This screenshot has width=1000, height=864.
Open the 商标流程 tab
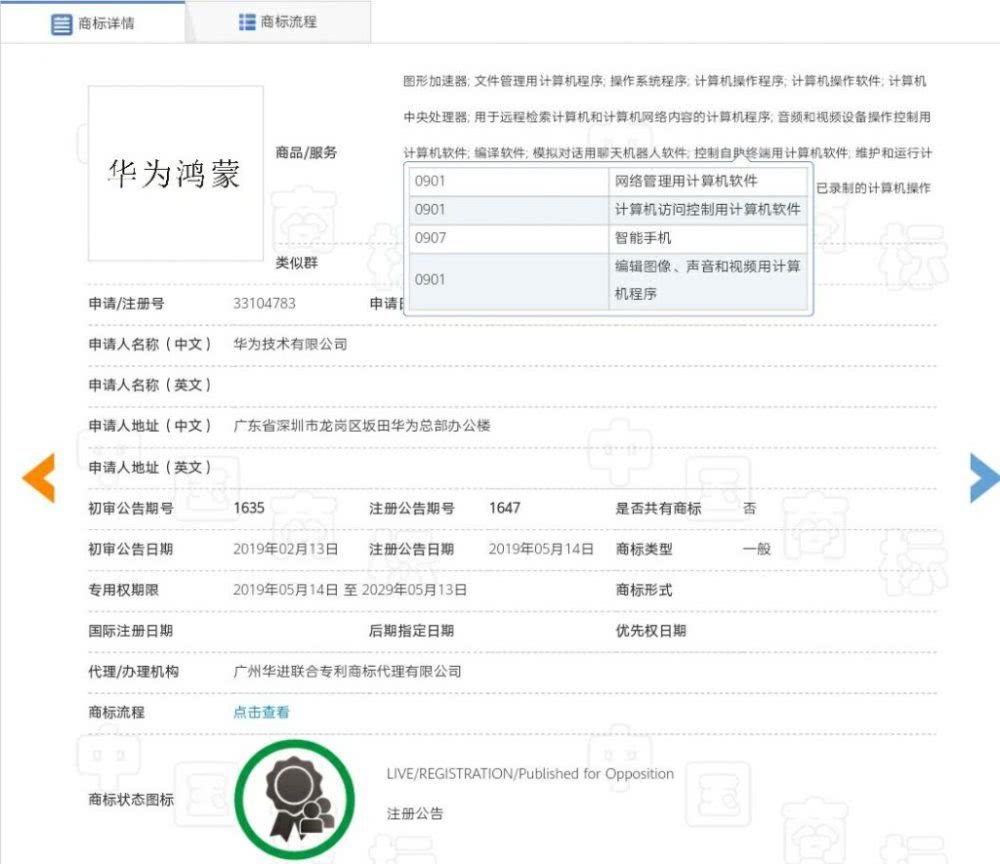point(278,22)
